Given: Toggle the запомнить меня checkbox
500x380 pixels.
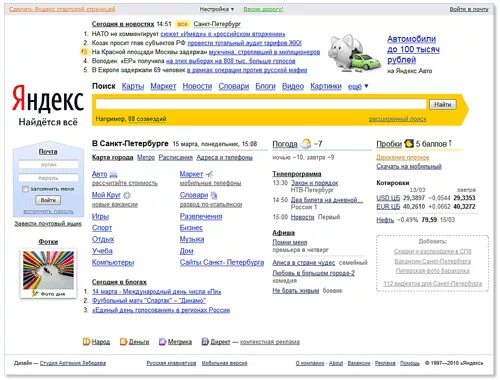Looking at the screenshot, I should pyautogui.click(x=25, y=189).
